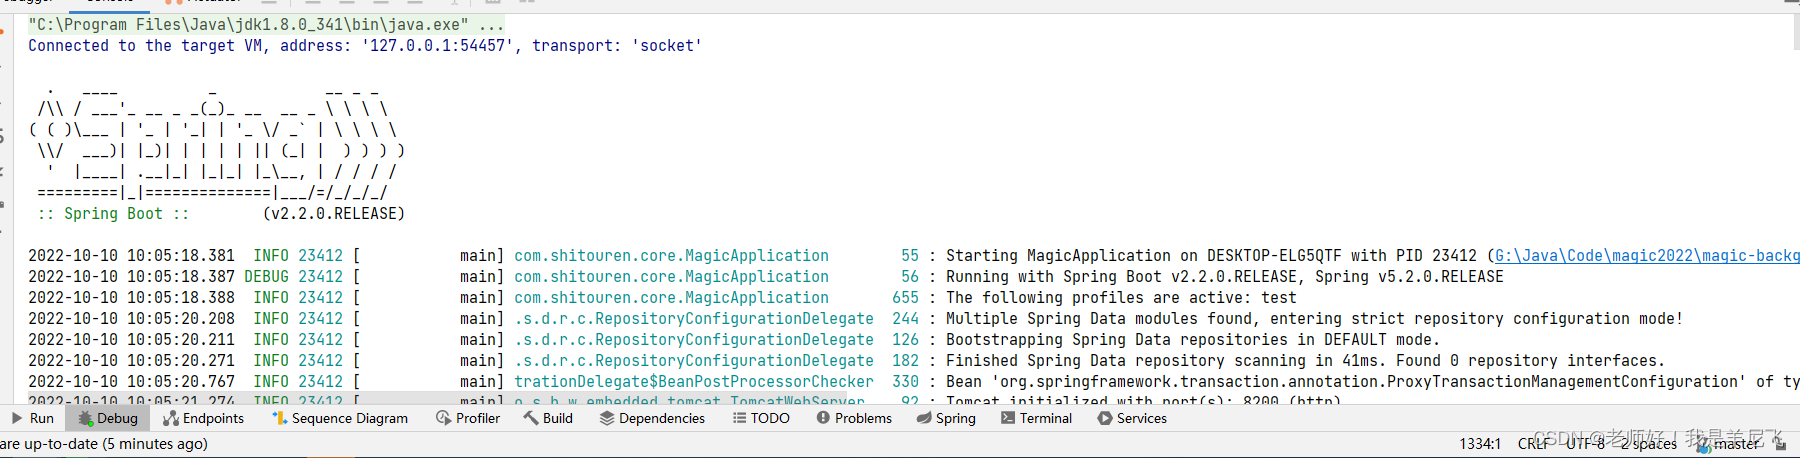Click the BeanPostProcessorChecker class name

pos(694,382)
